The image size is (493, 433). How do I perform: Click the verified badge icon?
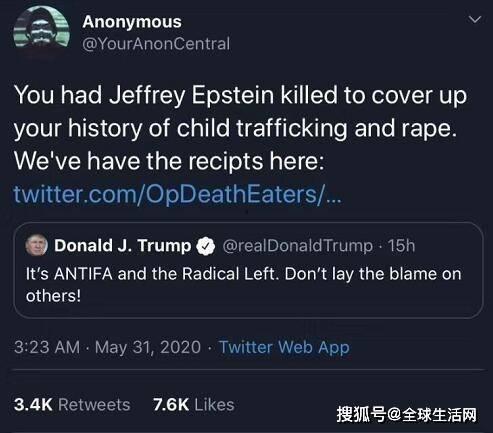click(x=206, y=246)
